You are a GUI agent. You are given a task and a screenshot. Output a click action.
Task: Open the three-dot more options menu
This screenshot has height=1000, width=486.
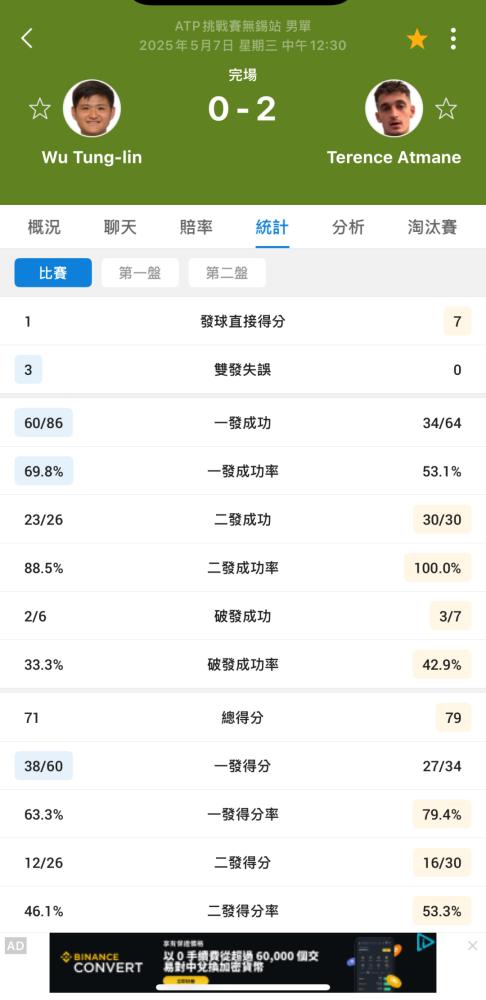(x=453, y=39)
